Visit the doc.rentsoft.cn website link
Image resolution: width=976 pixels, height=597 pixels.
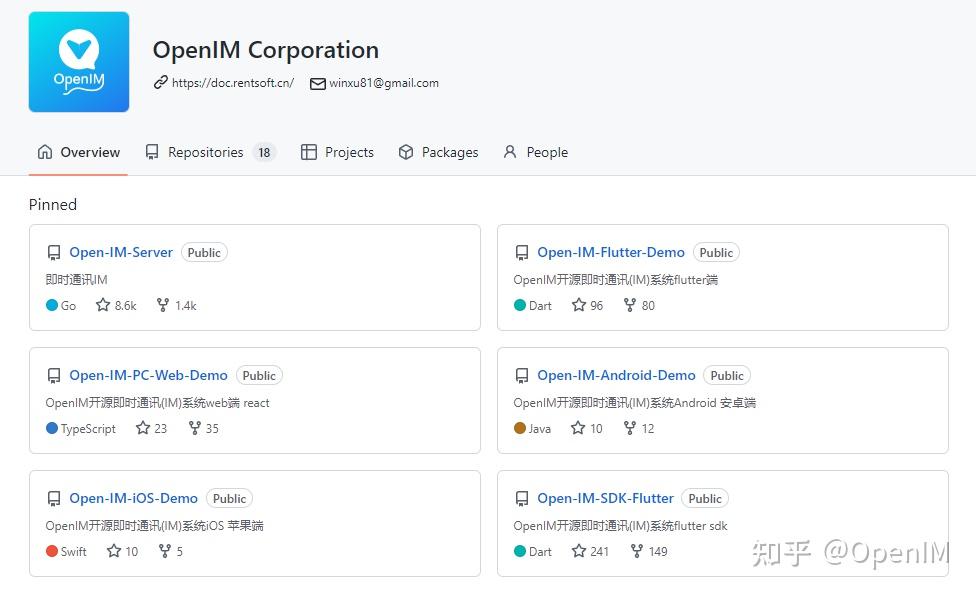tap(231, 83)
